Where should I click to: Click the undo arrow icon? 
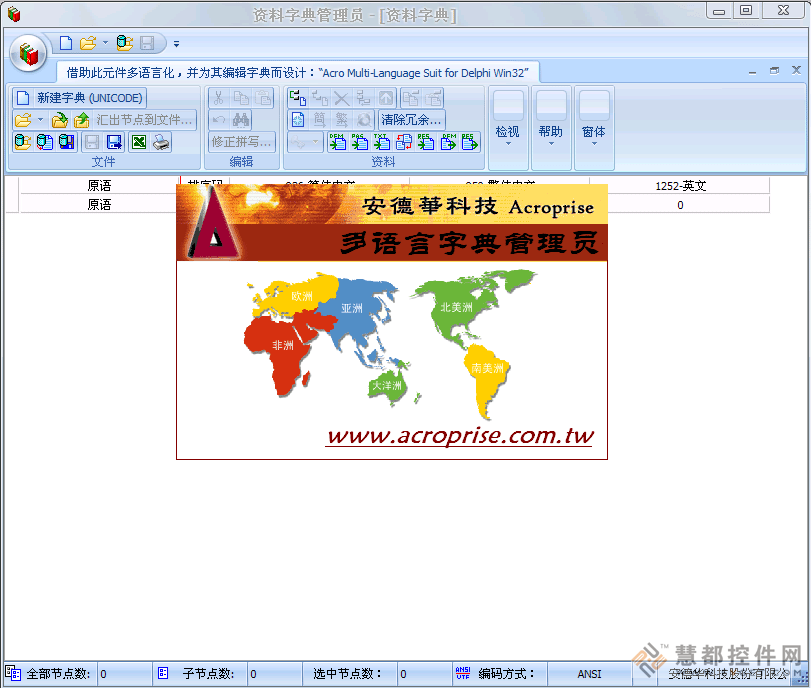coord(219,121)
